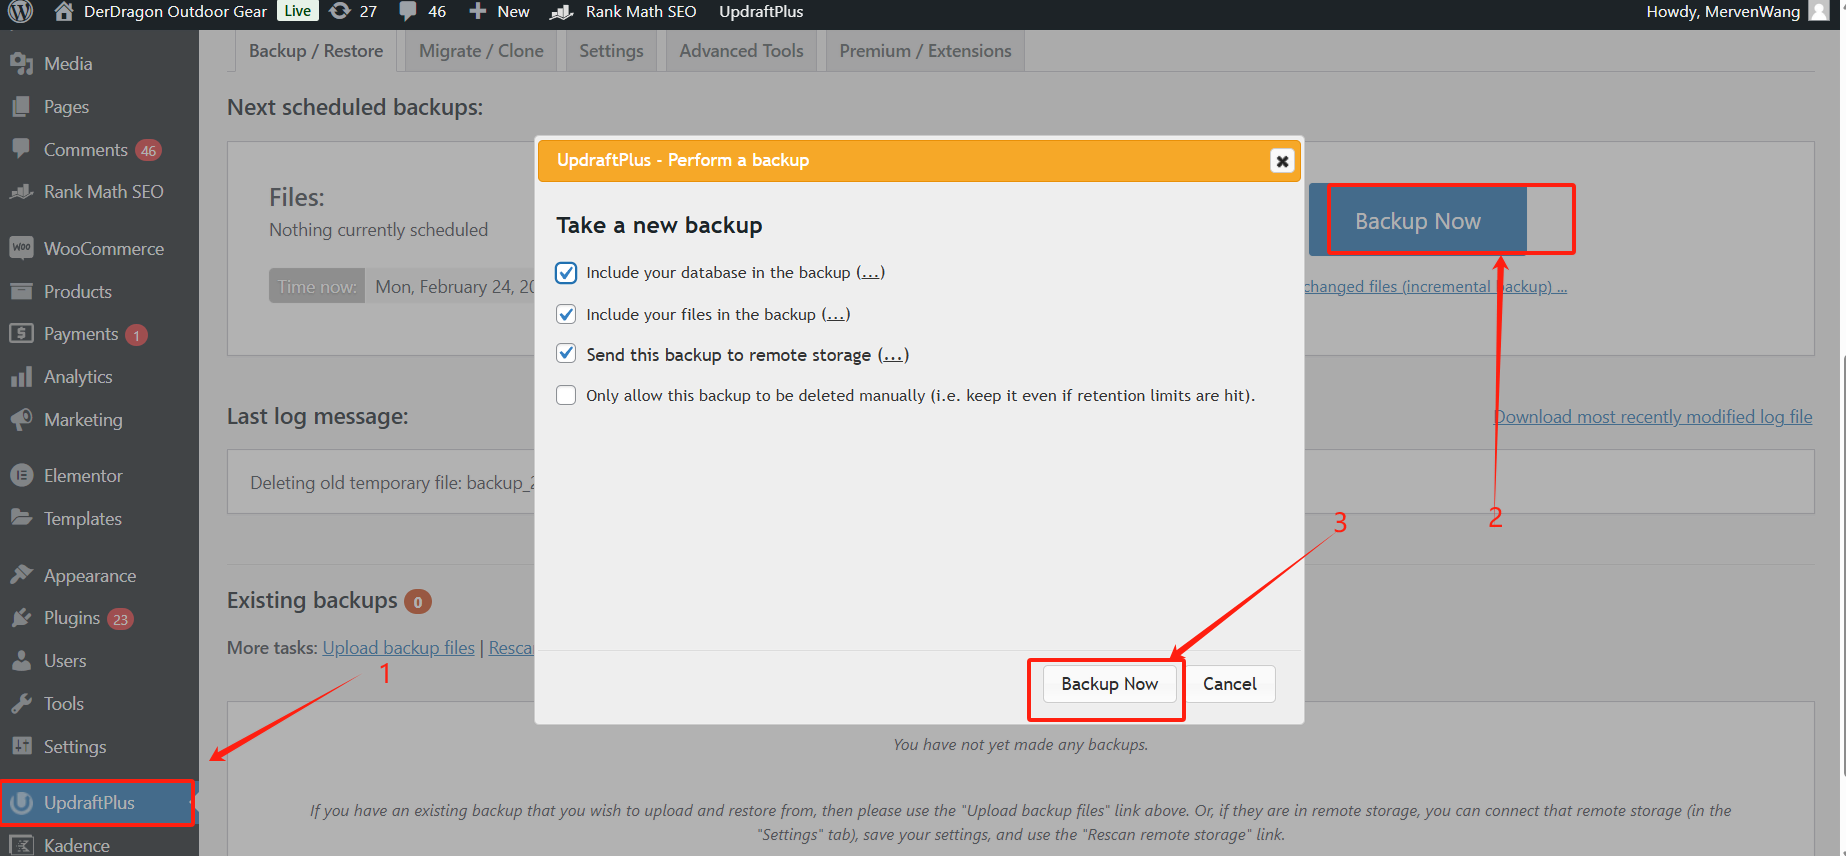Click Download most recently modified log file

coord(1653,417)
